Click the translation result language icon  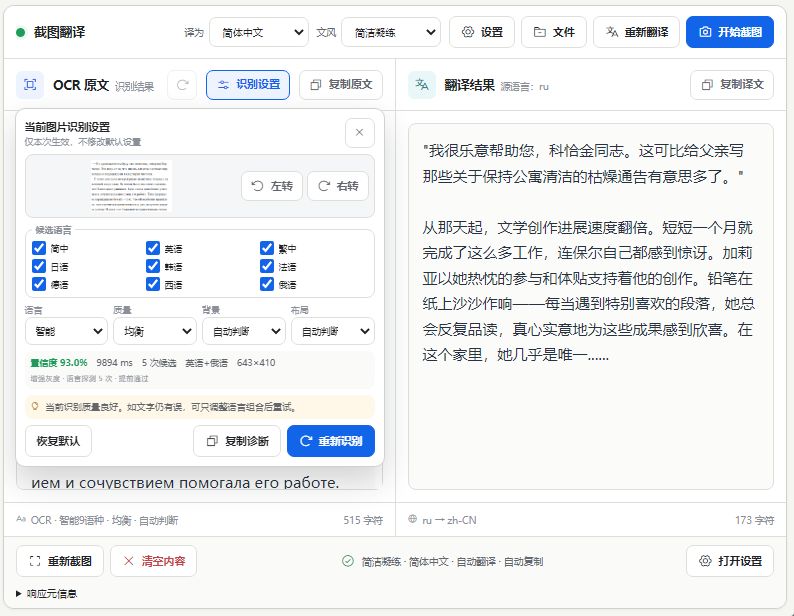(x=422, y=85)
